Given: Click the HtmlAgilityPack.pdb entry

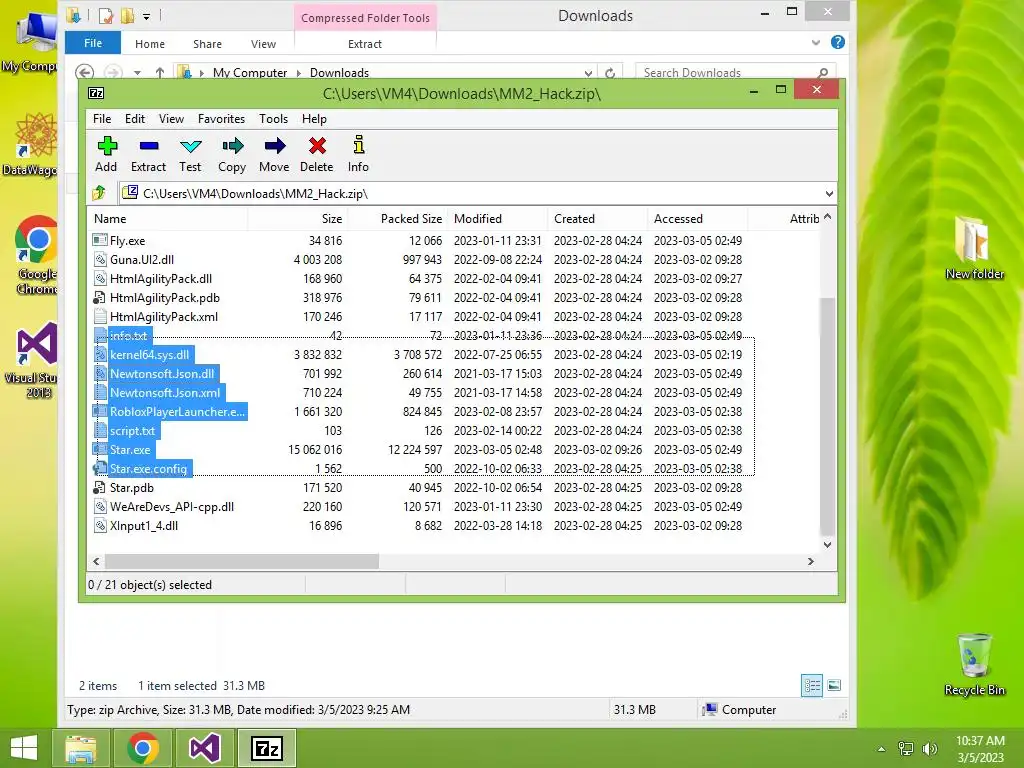Looking at the screenshot, I should [x=165, y=298].
